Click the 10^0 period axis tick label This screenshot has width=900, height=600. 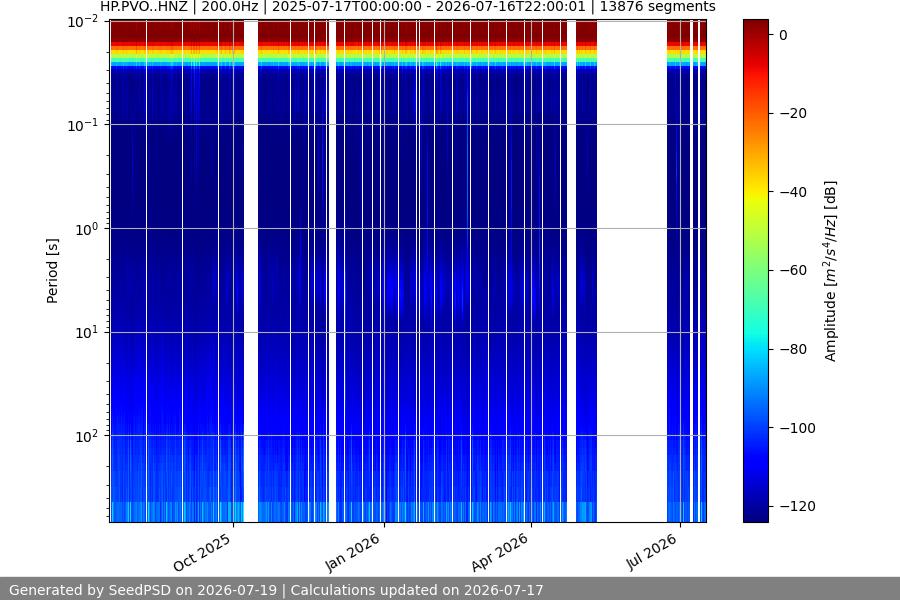tap(86, 230)
